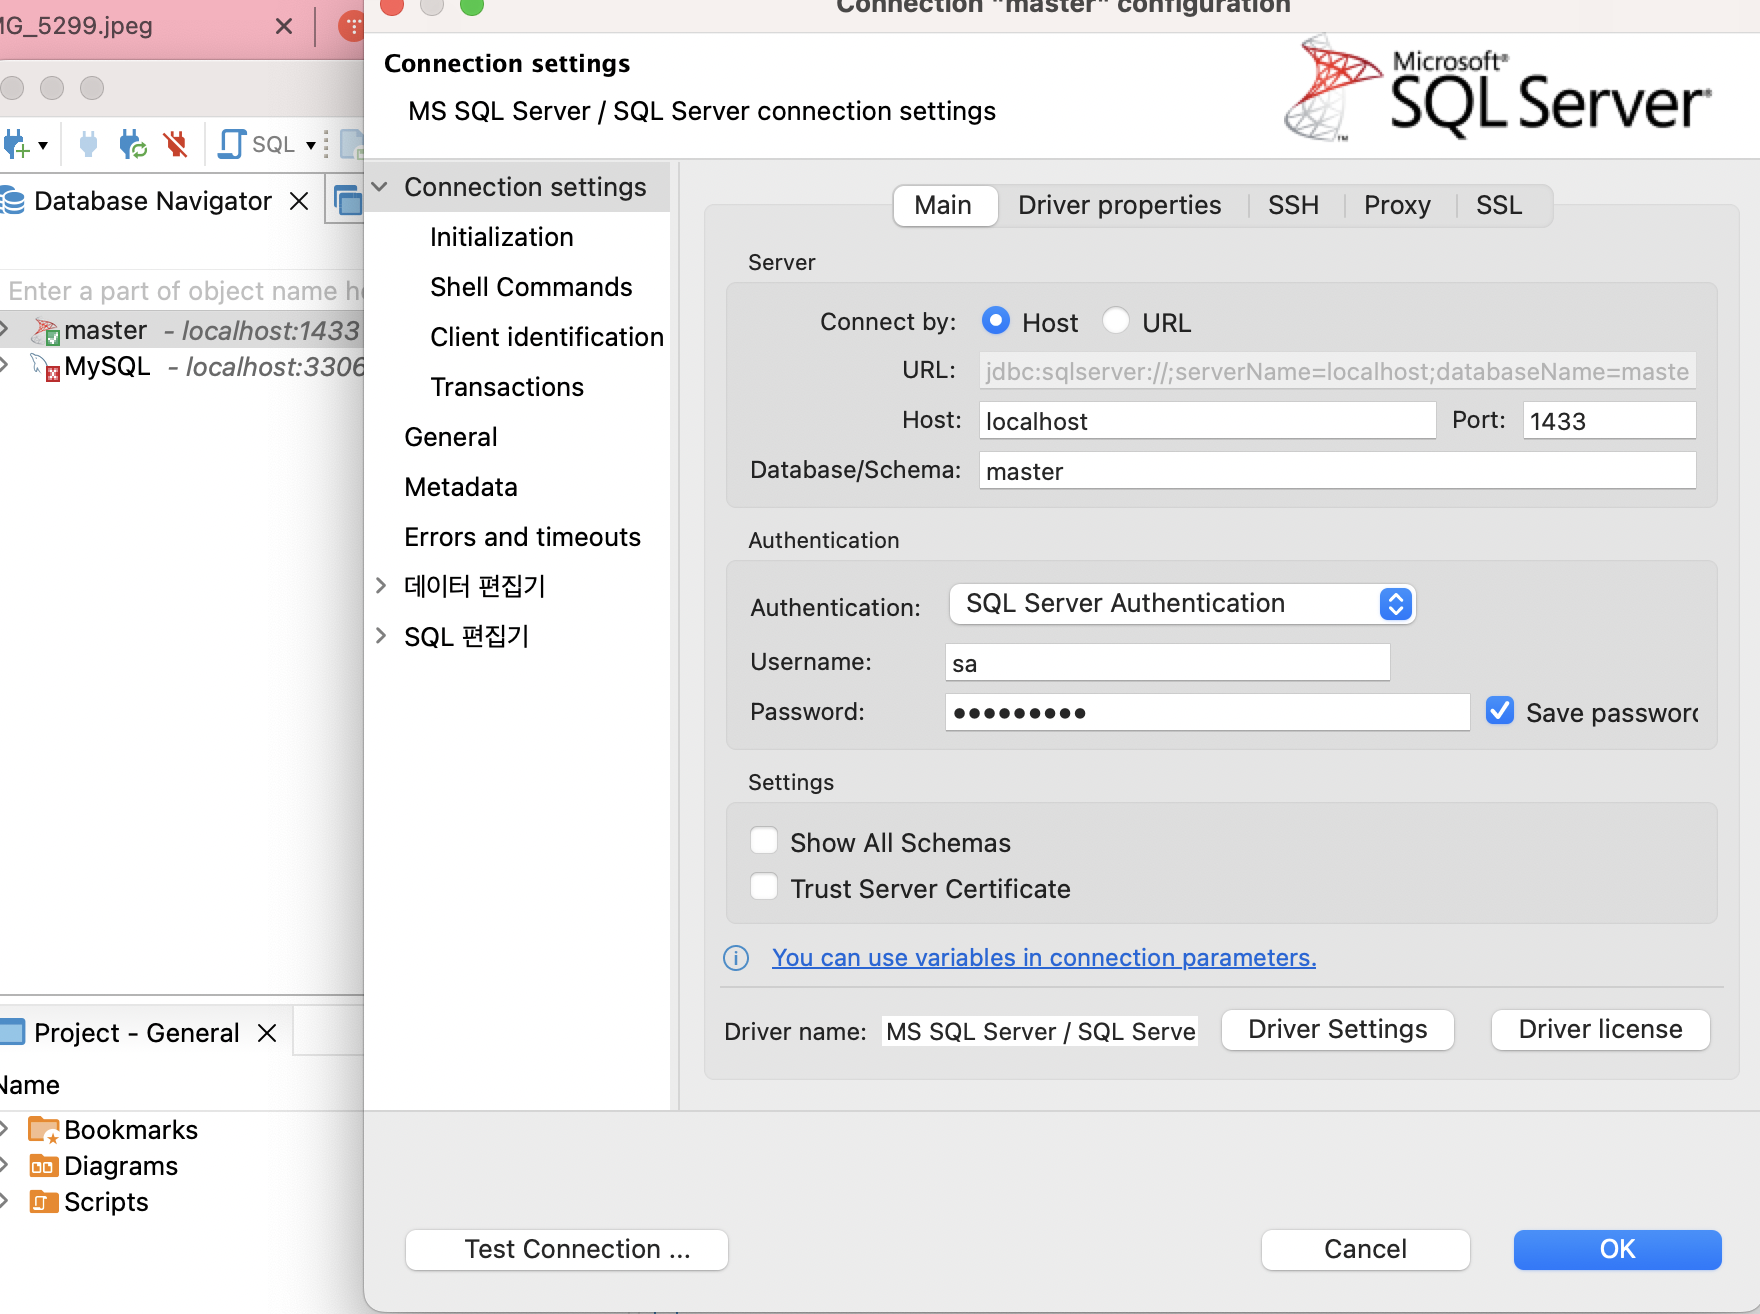Switch to the SSL tab

pyautogui.click(x=1499, y=205)
